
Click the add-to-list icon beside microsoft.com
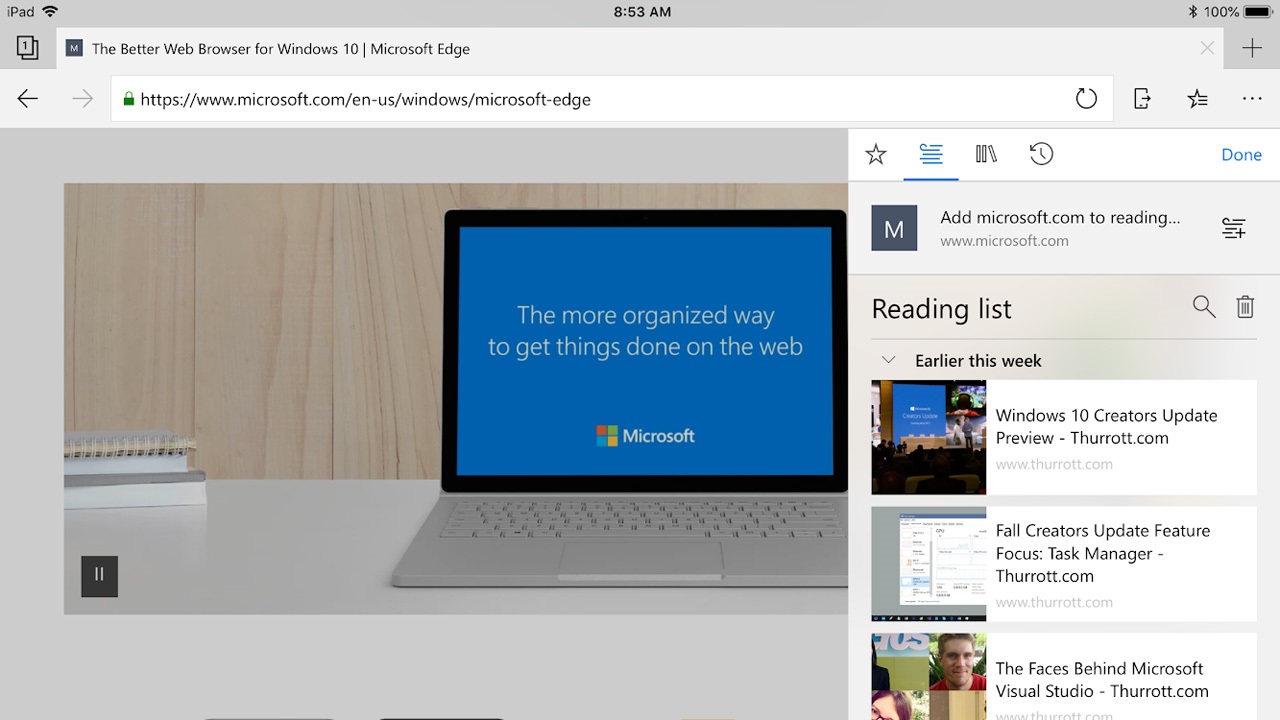pos(1234,228)
